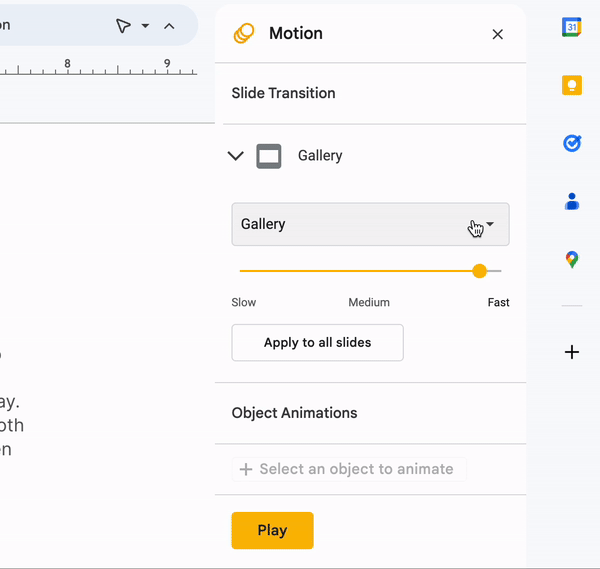Image resolution: width=600 pixels, height=569 pixels.
Task: Select the pointer cursor mode tool
Action: click(x=123, y=26)
